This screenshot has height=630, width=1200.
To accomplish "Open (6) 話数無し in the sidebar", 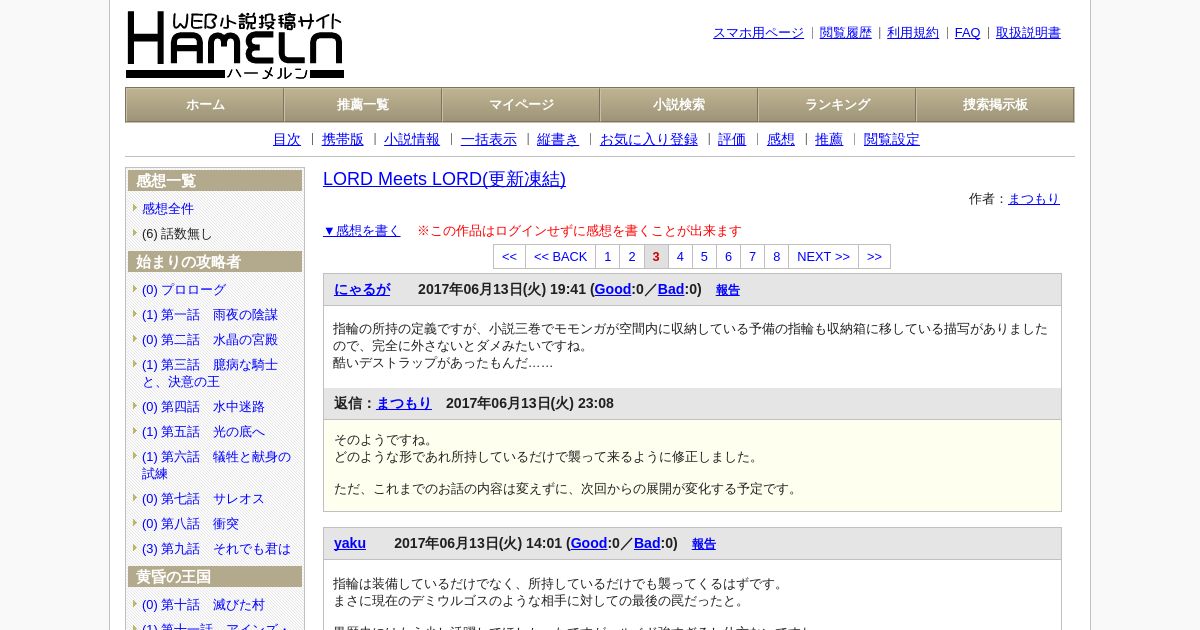I will click(x=177, y=234).
